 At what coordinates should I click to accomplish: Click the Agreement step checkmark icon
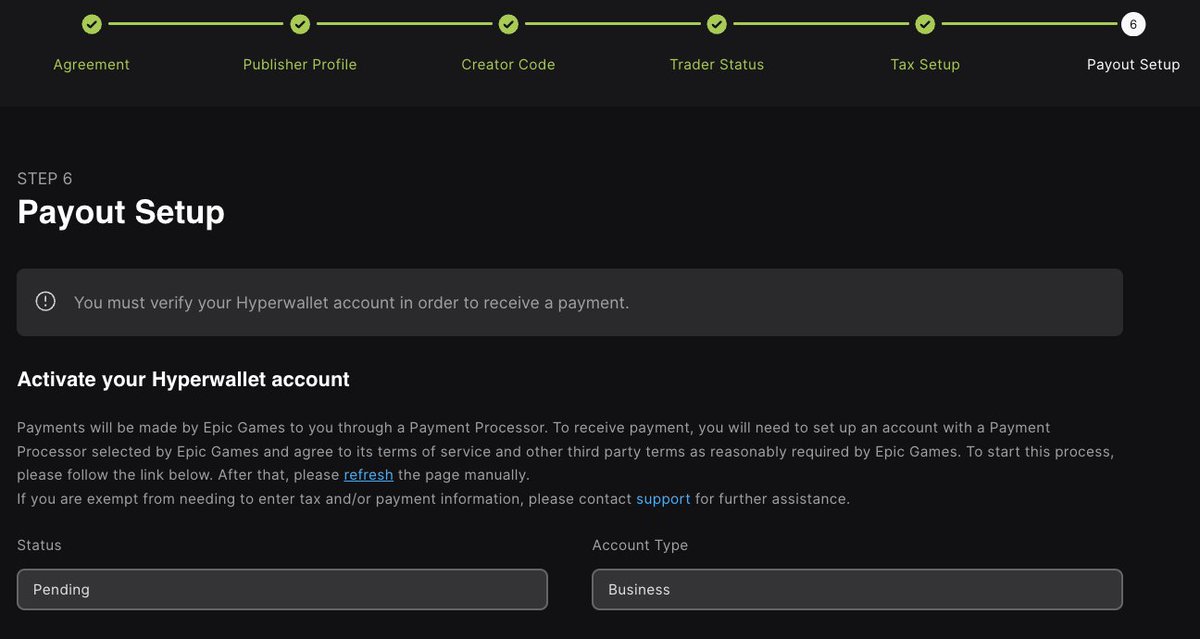(91, 24)
